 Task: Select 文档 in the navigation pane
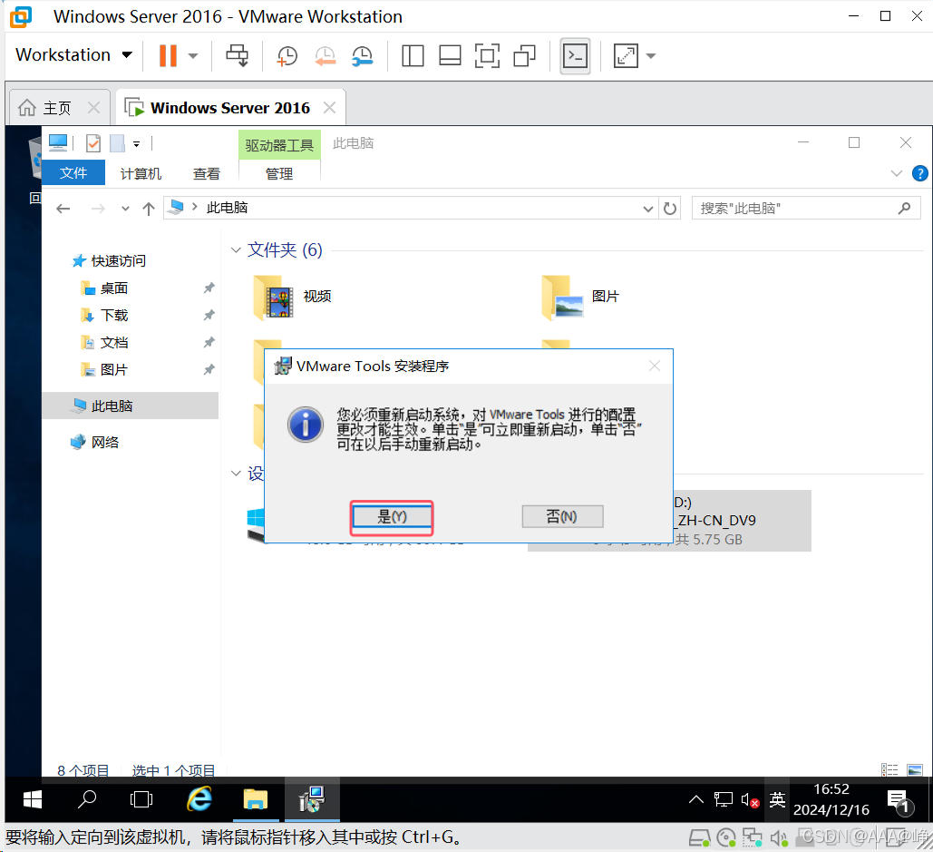[114, 343]
